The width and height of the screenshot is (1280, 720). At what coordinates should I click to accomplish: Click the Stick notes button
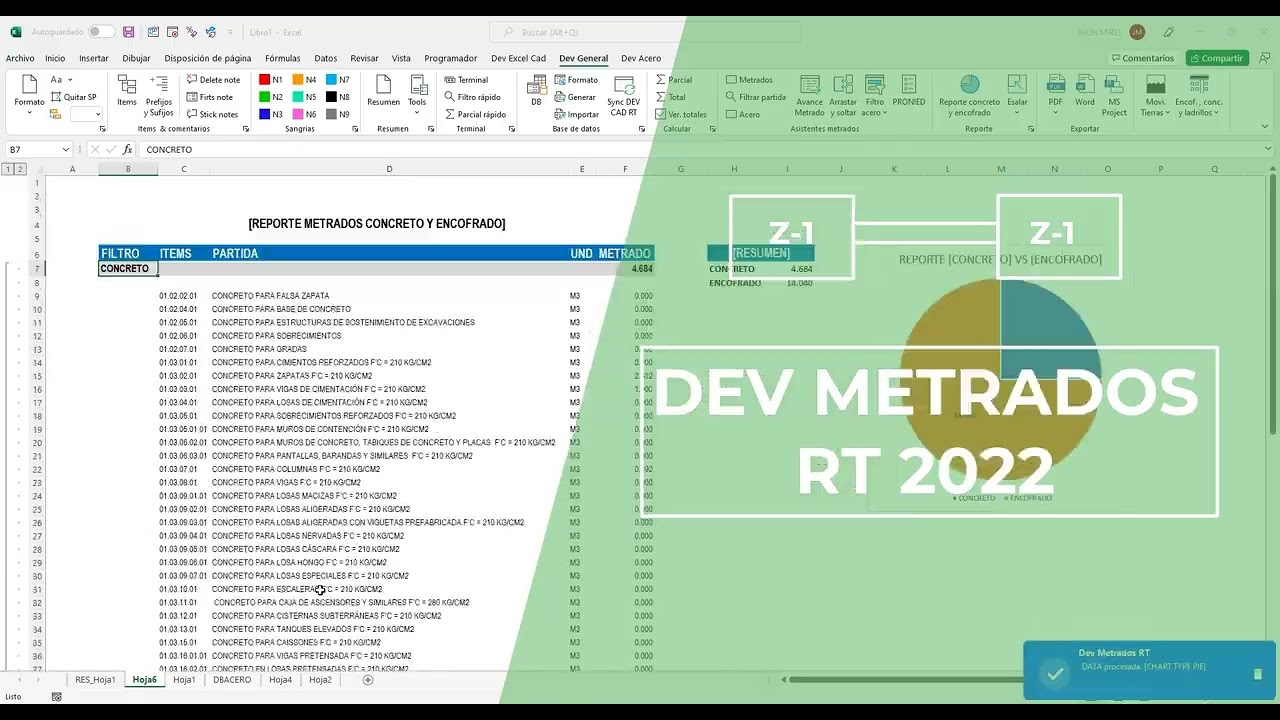213,114
